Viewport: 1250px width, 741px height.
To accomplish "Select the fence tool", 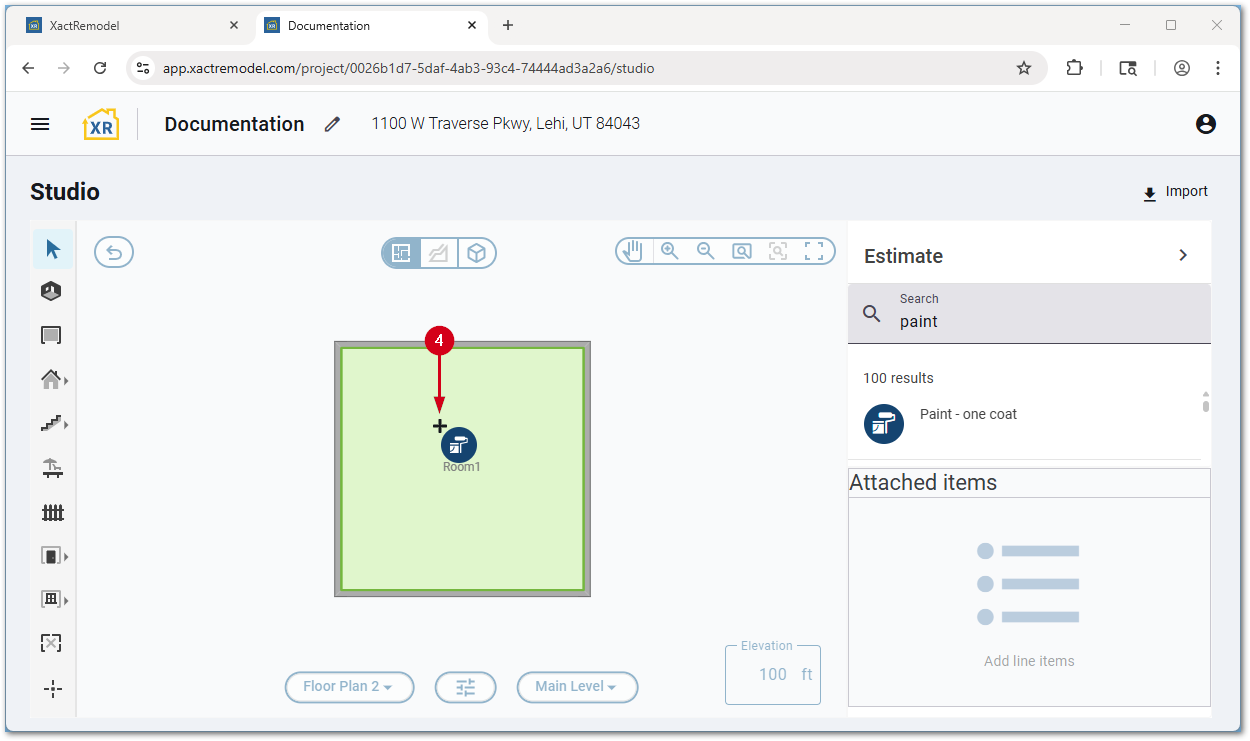I will [53, 512].
